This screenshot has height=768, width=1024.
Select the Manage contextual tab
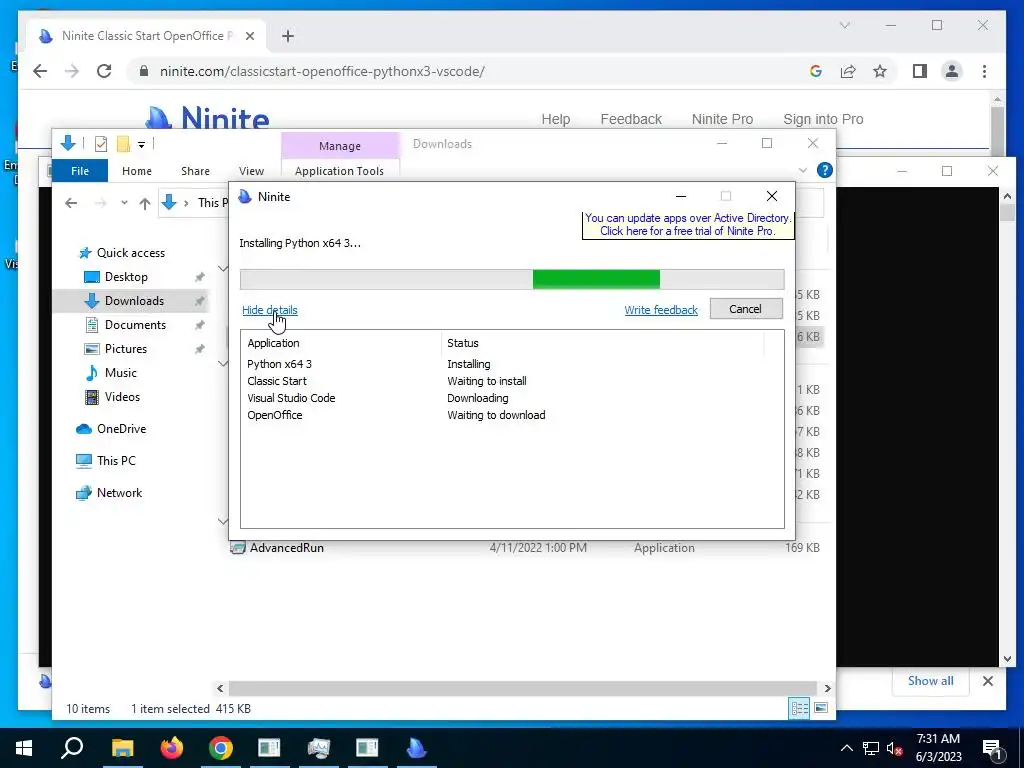340,146
